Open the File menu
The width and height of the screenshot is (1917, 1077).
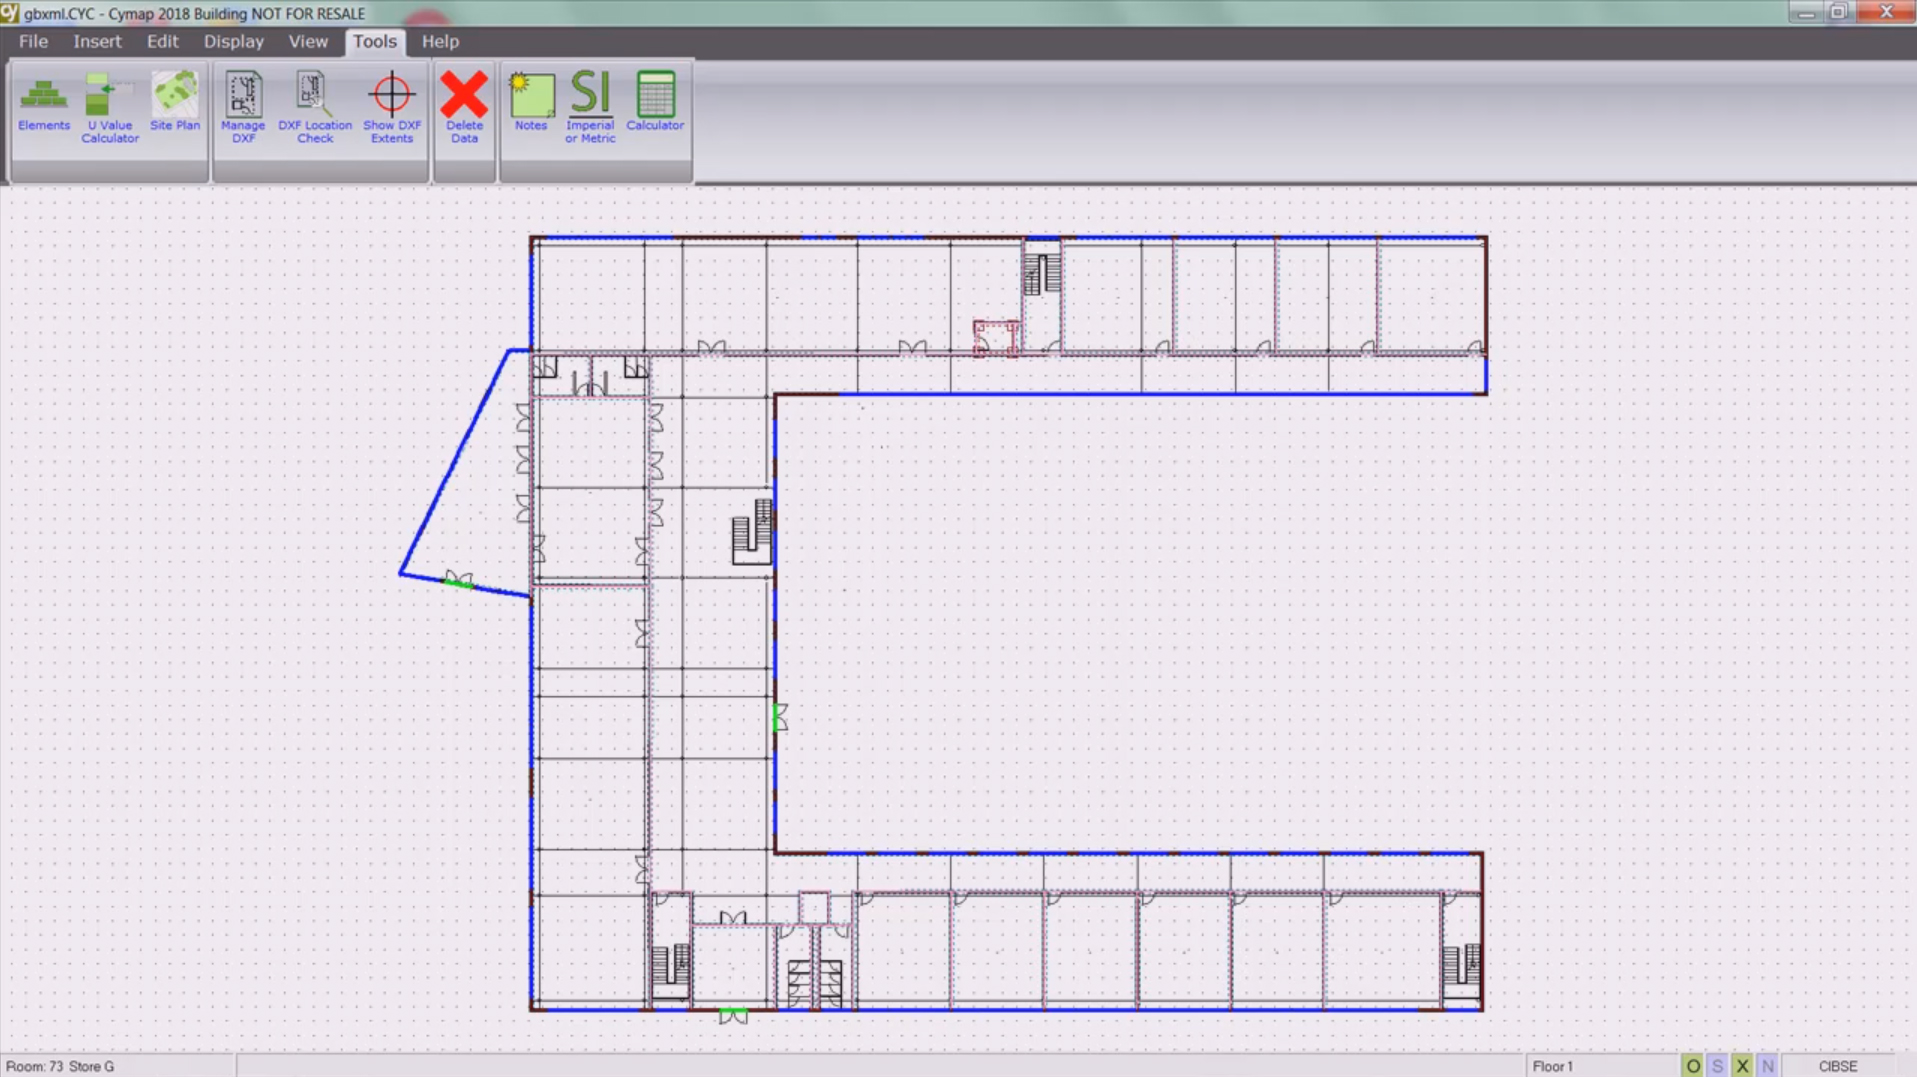(x=33, y=41)
